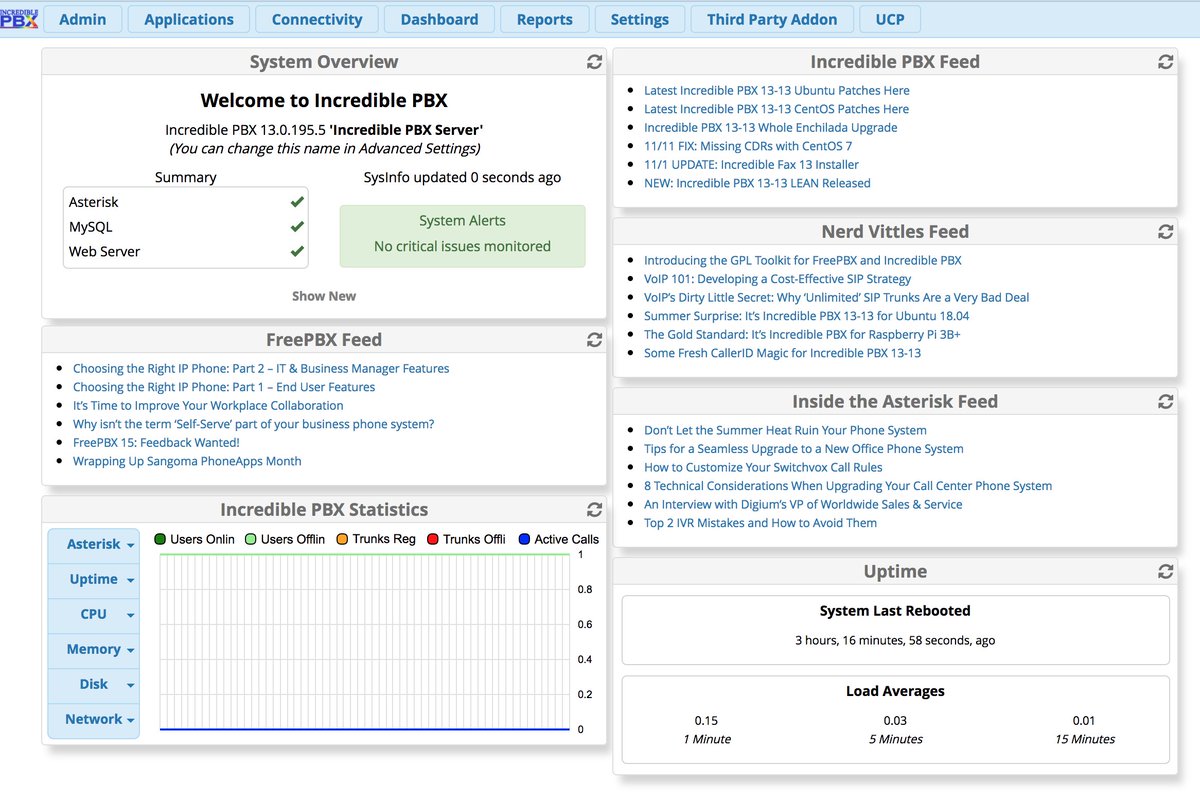Refresh the Inside the Asterisk Feed panel

click(x=1165, y=402)
